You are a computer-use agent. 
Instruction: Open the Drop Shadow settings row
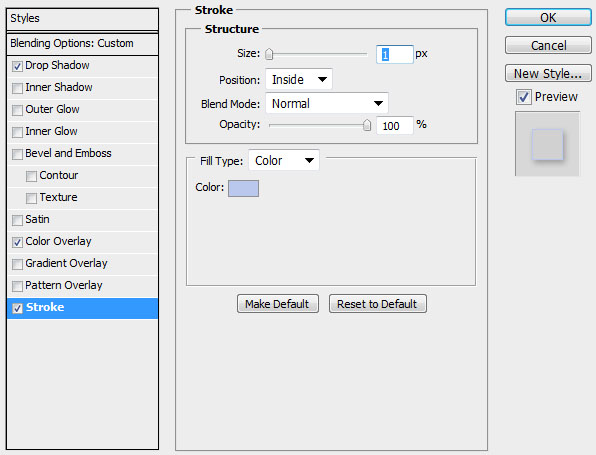click(x=82, y=66)
